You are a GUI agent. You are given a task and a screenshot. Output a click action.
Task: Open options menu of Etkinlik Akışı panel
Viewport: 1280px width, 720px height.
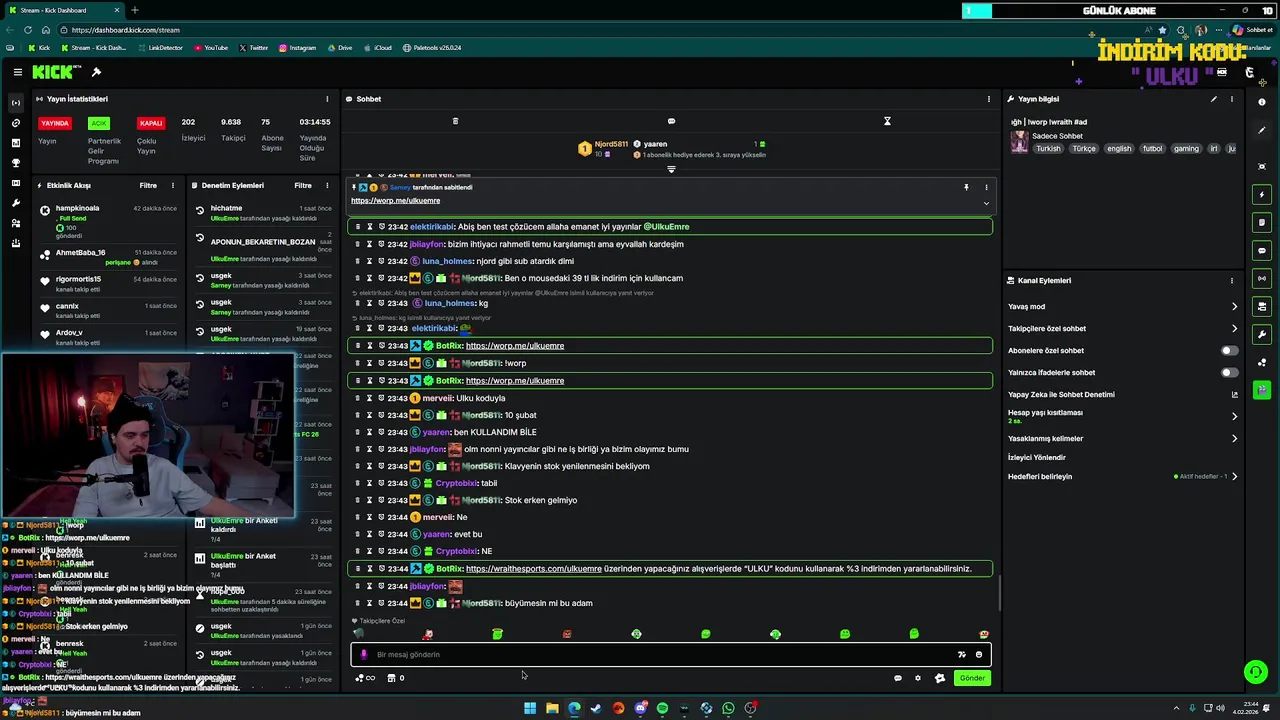(172, 185)
